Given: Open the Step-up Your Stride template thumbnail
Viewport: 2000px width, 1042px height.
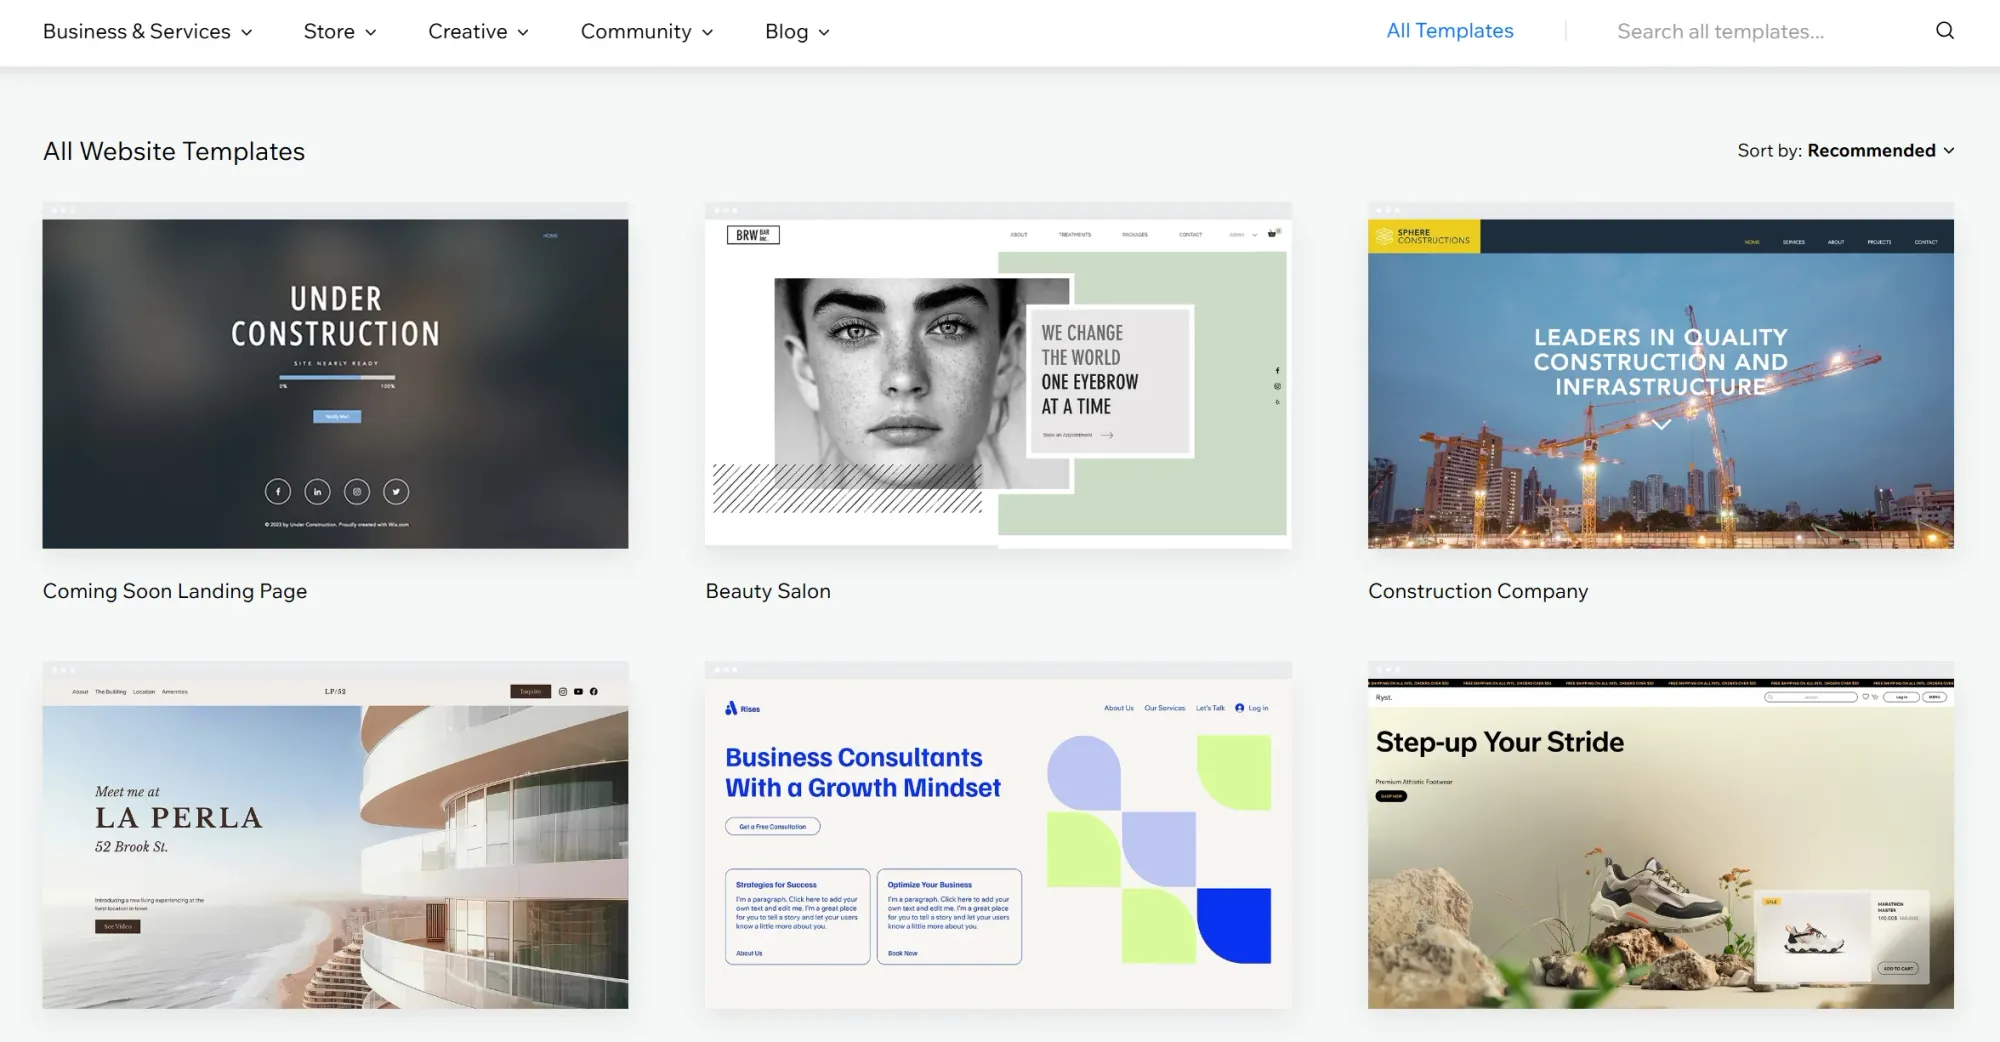Looking at the screenshot, I should (x=1660, y=835).
